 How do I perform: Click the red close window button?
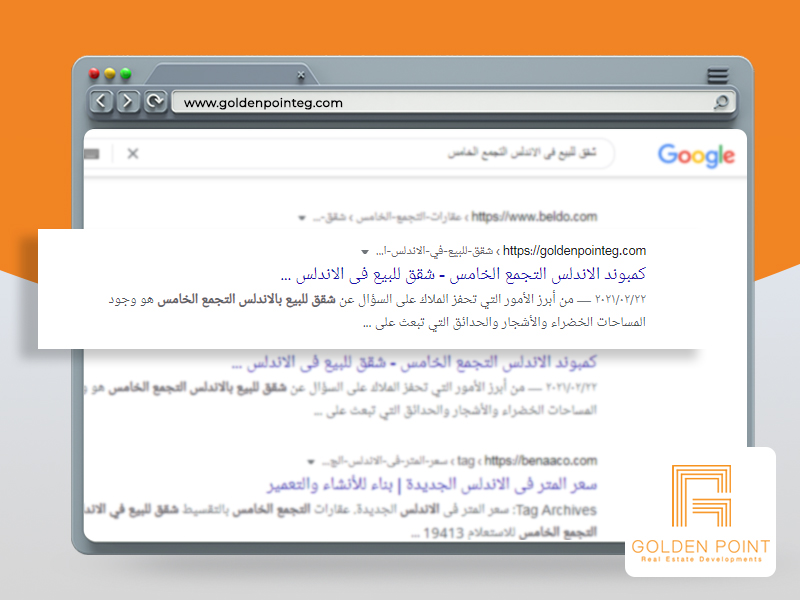[94, 73]
